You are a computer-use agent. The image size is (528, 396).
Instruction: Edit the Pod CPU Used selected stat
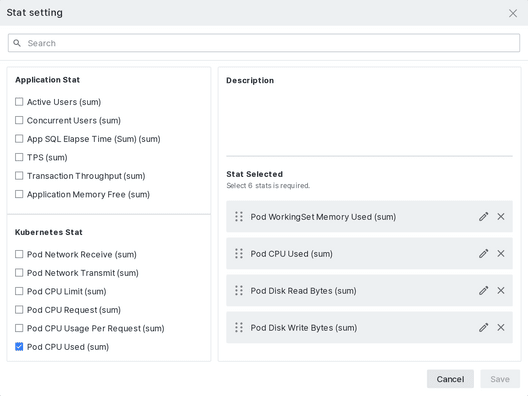pos(484,254)
